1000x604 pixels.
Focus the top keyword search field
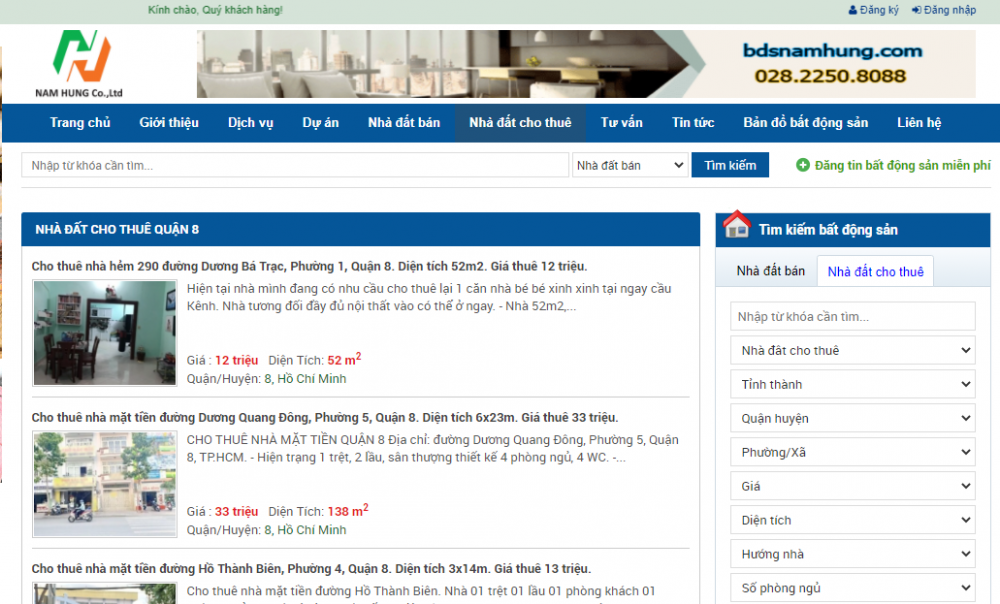point(295,165)
